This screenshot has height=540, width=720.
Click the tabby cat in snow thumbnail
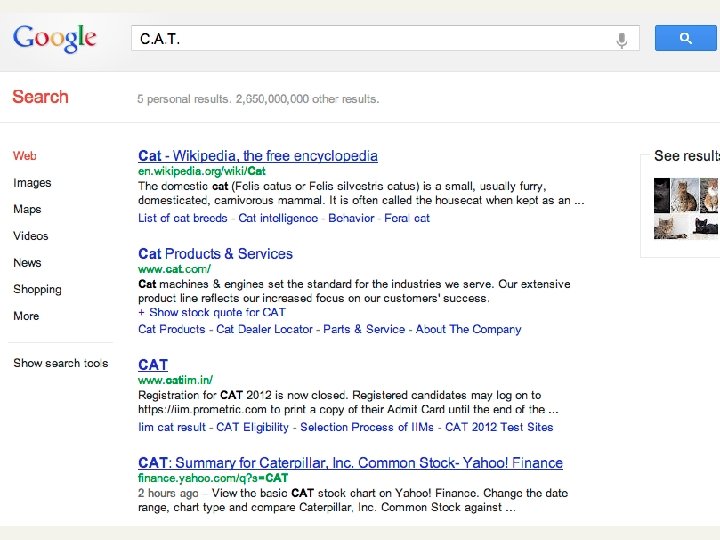685,195
